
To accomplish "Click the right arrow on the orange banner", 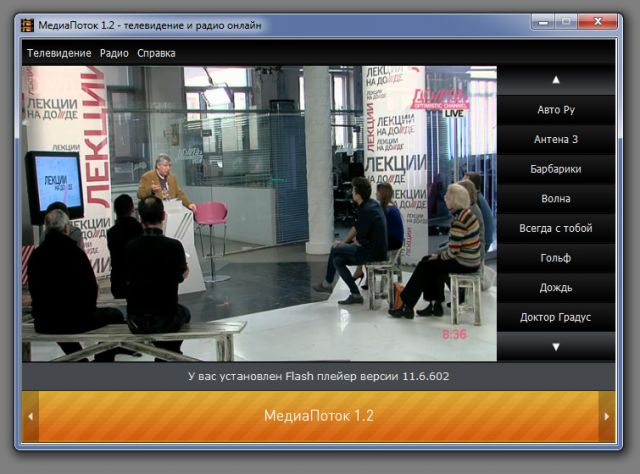I will [x=607, y=416].
